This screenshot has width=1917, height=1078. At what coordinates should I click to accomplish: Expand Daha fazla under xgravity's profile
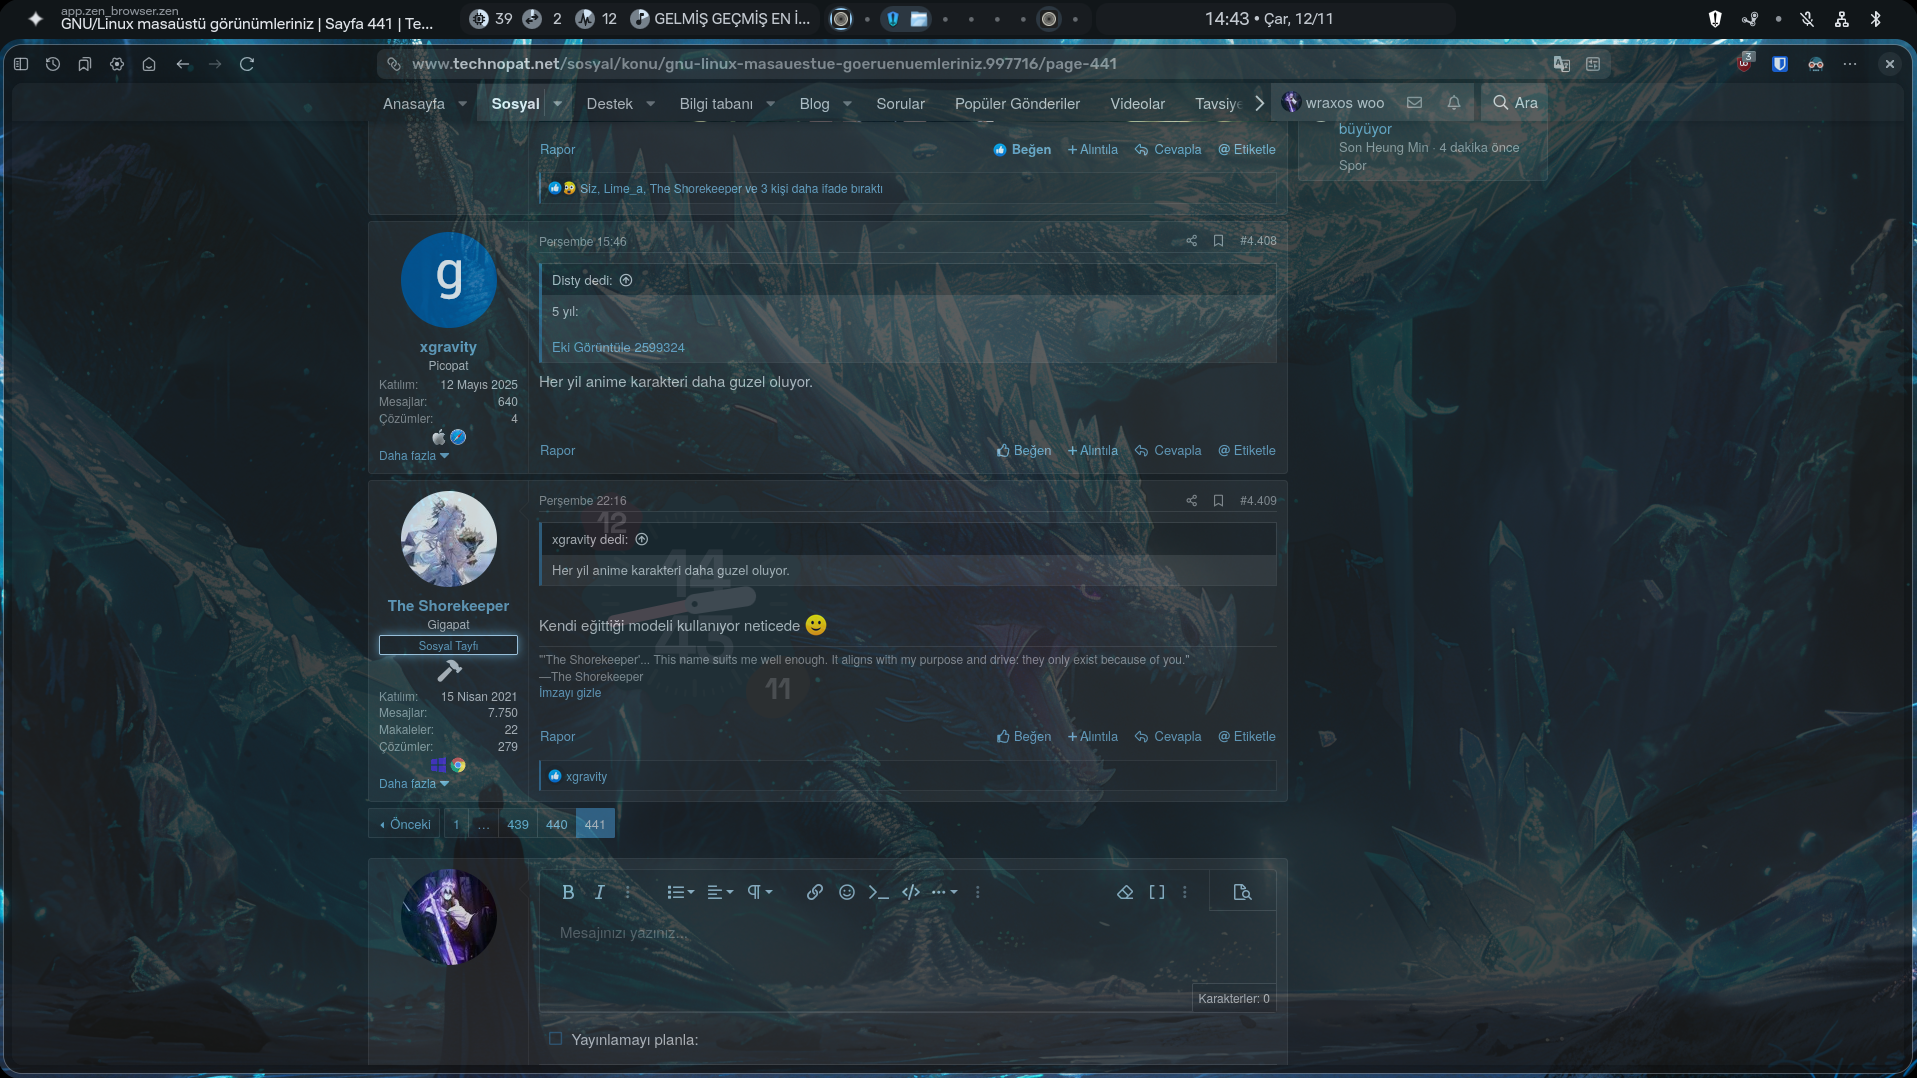pos(414,456)
